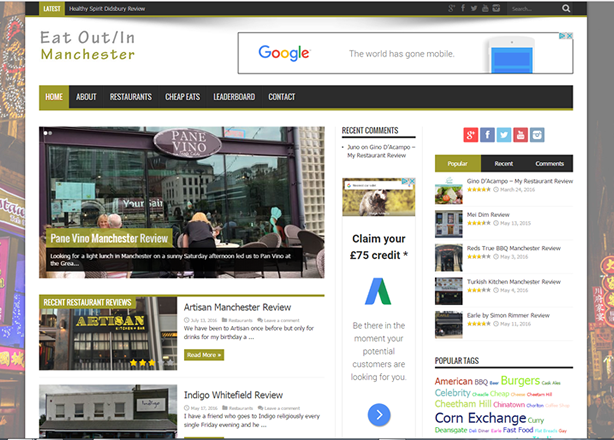The height and width of the screenshot is (440, 614).
Task: Open Pane Vino Manchester Review slide title
Action: (x=109, y=238)
